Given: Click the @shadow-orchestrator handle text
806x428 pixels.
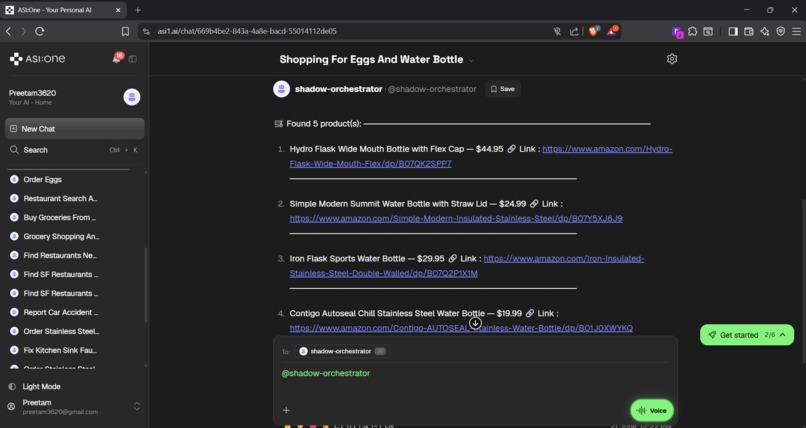Looking at the screenshot, I should coord(432,89).
